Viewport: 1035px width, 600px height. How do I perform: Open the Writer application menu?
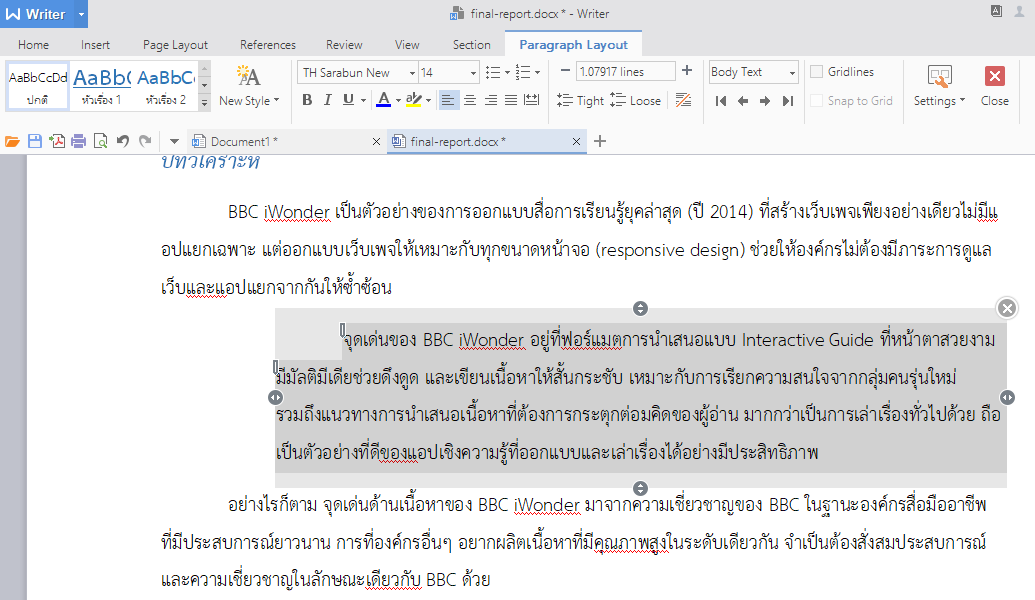point(36,14)
